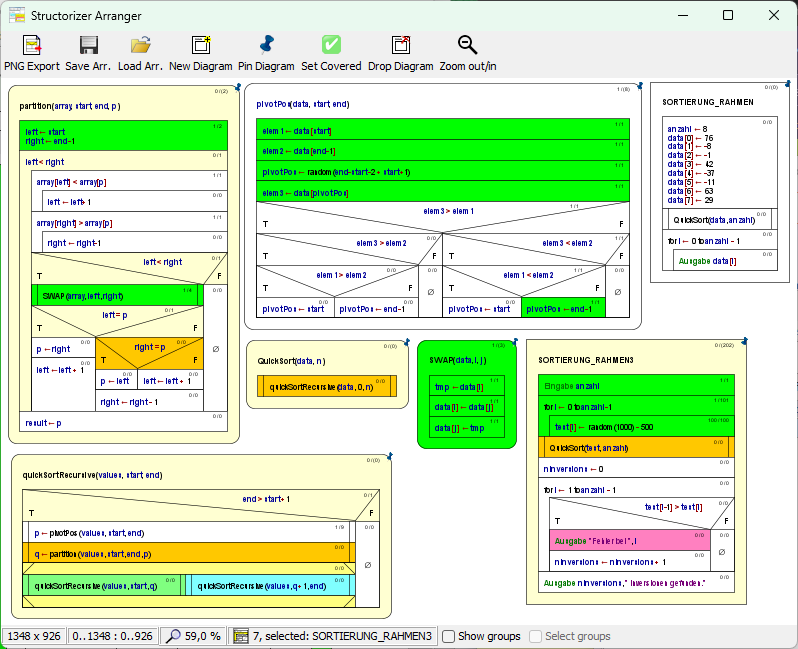Screen dimensions: 798x649
Task: Click 'tmp ← data[i]' in SWAP
Action: (467, 386)
